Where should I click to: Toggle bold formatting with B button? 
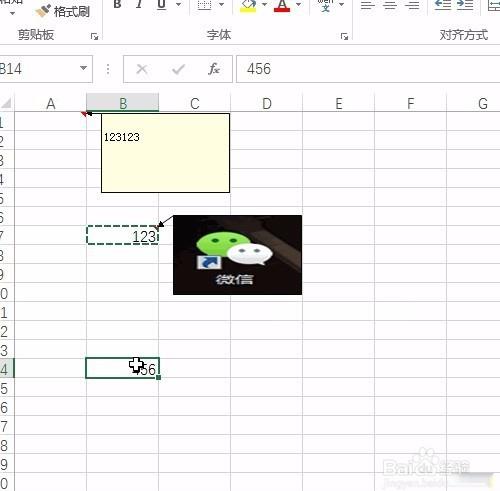click(117, 4)
